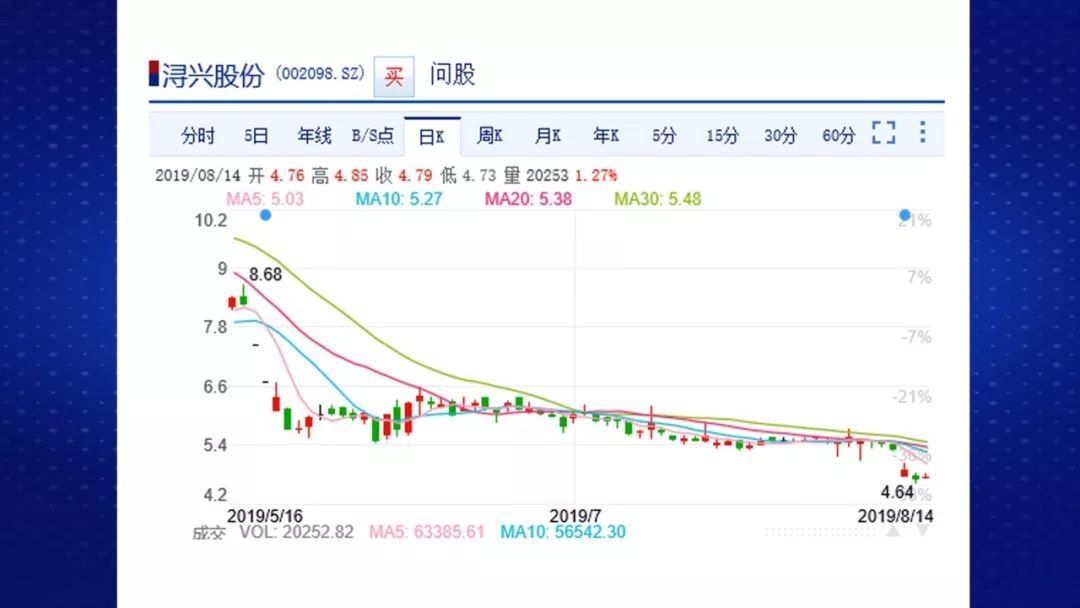Select the 60分 chart tab
1080x608 pixels.
(x=838, y=136)
